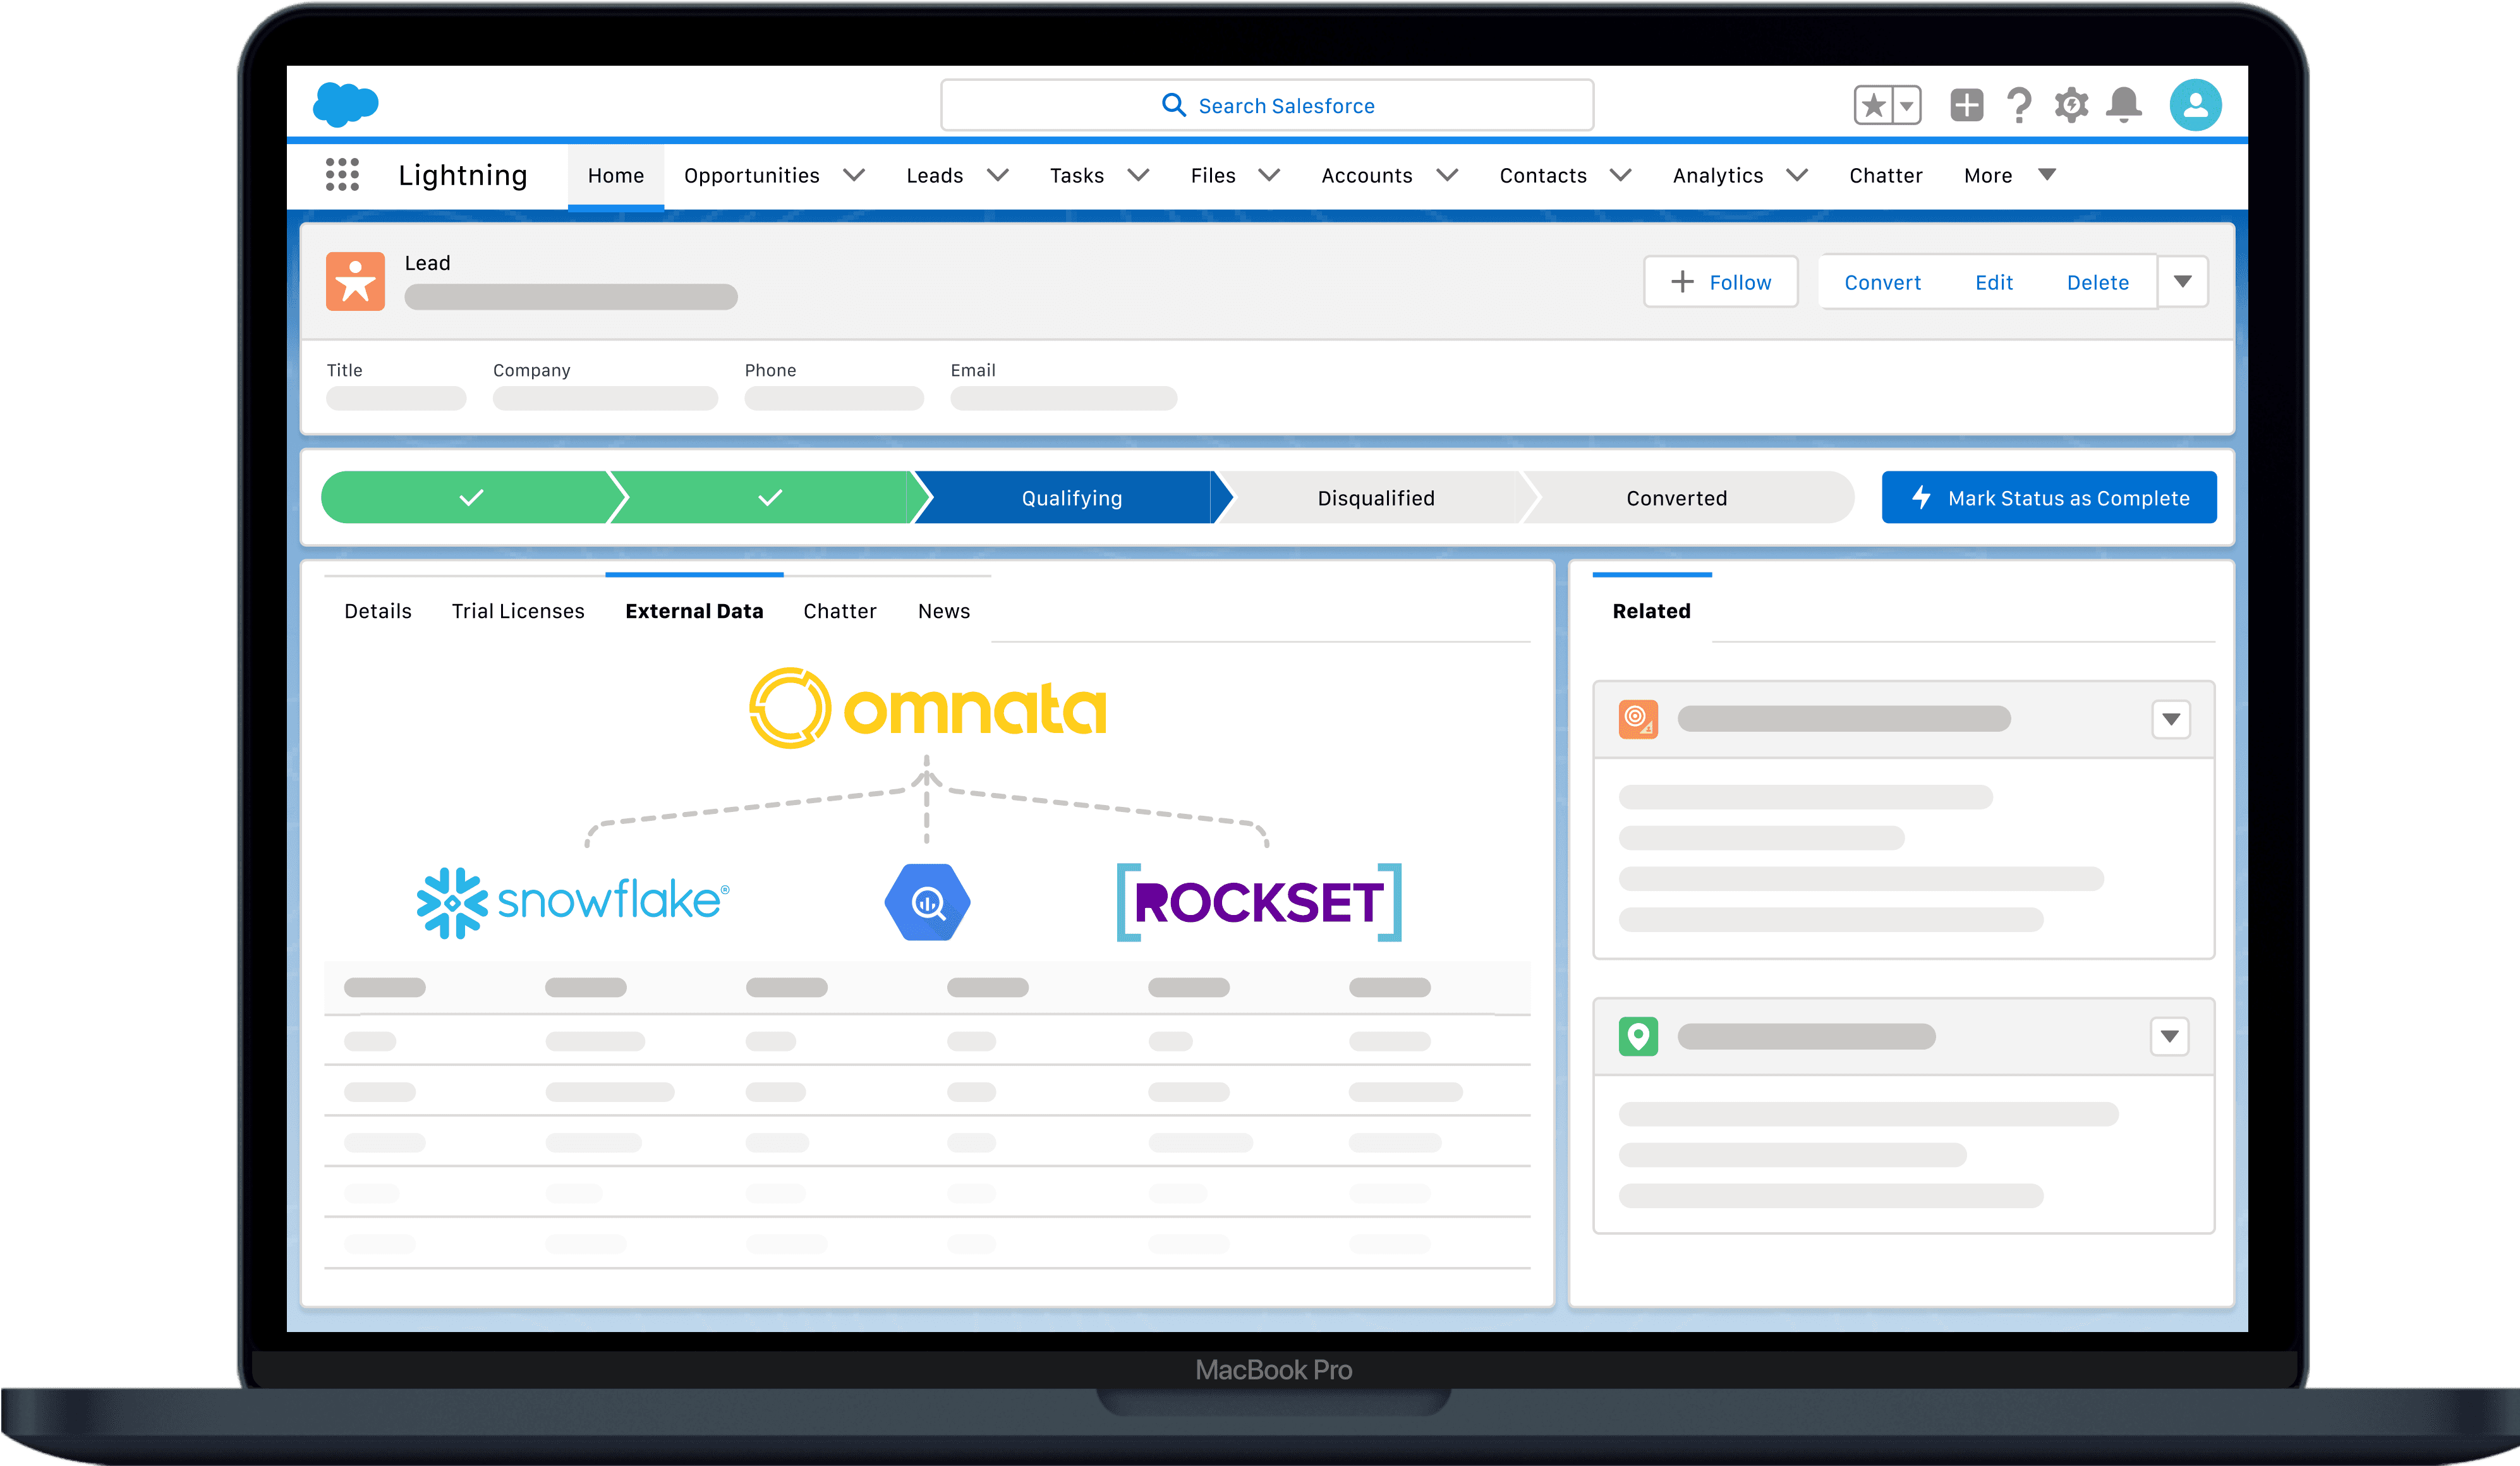Image resolution: width=2520 pixels, height=1466 pixels.
Task: Open the App Launcher grid icon
Action: click(342, 175)
